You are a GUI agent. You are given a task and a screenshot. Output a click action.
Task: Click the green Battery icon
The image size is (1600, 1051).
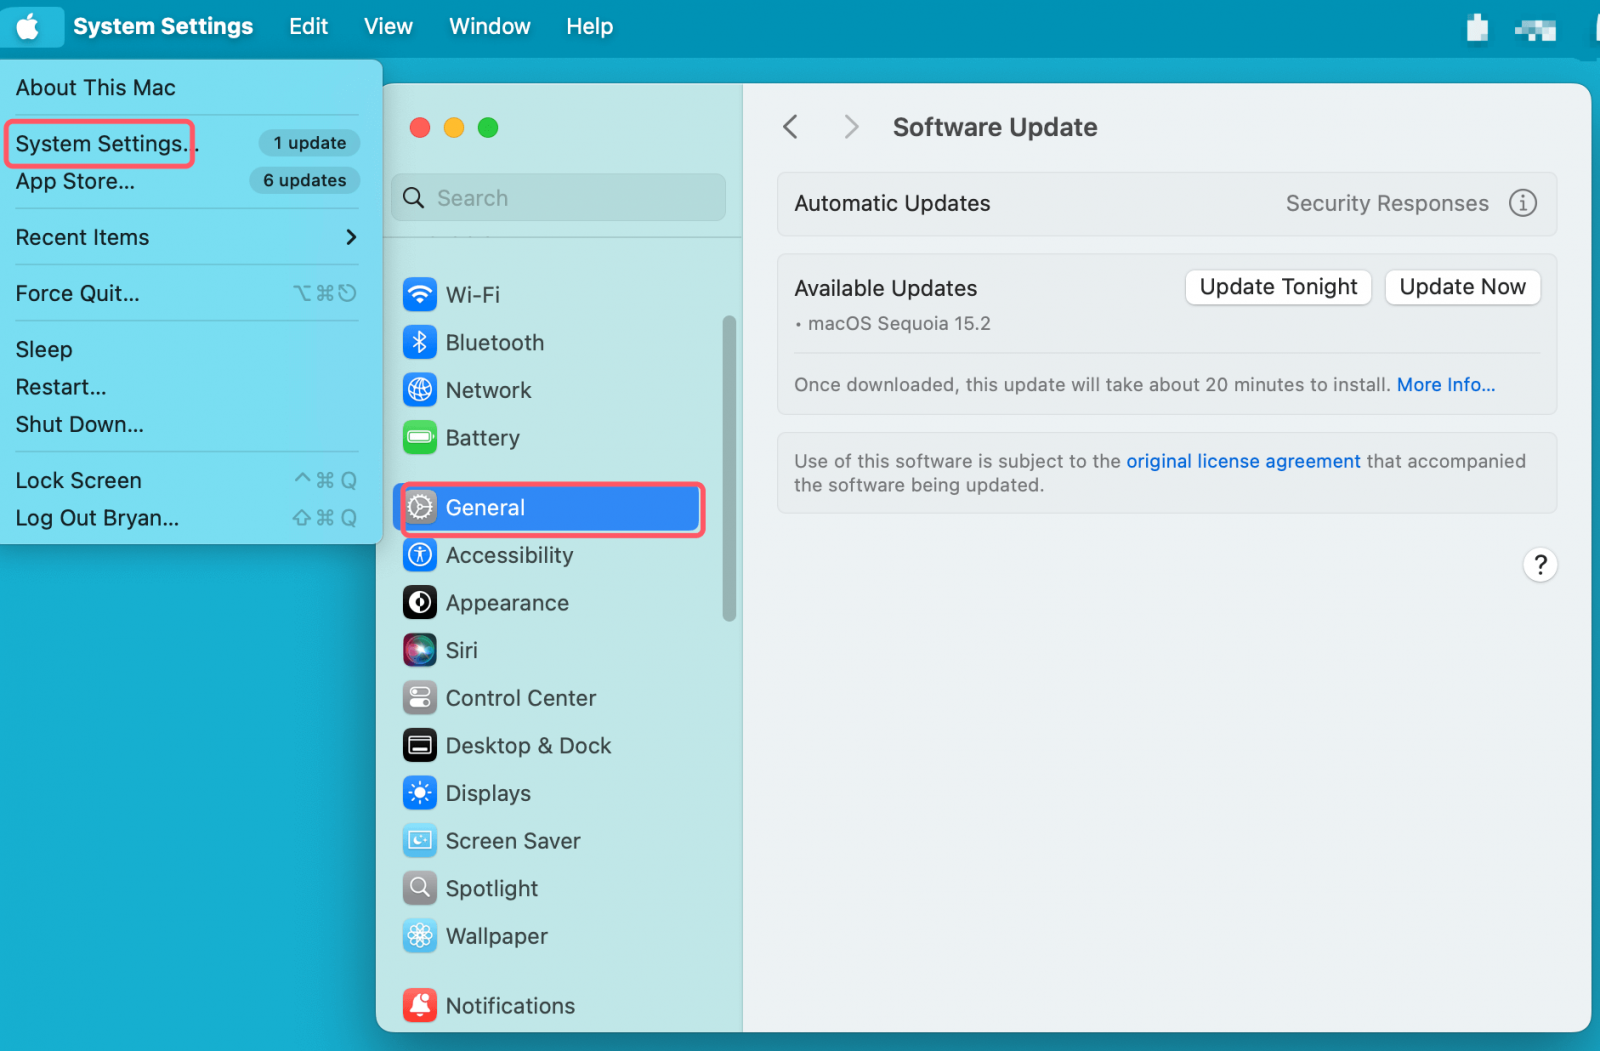tap(420, 438)
